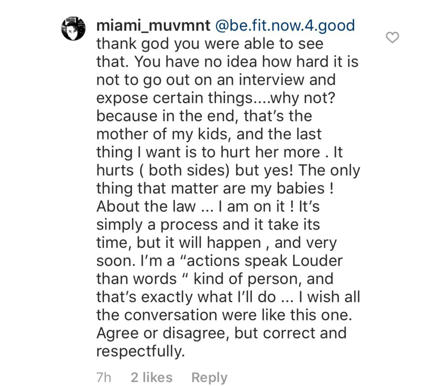Like the comment with the heart icon
This screenshot has width=424, height=386.
(x=392, y=37)
